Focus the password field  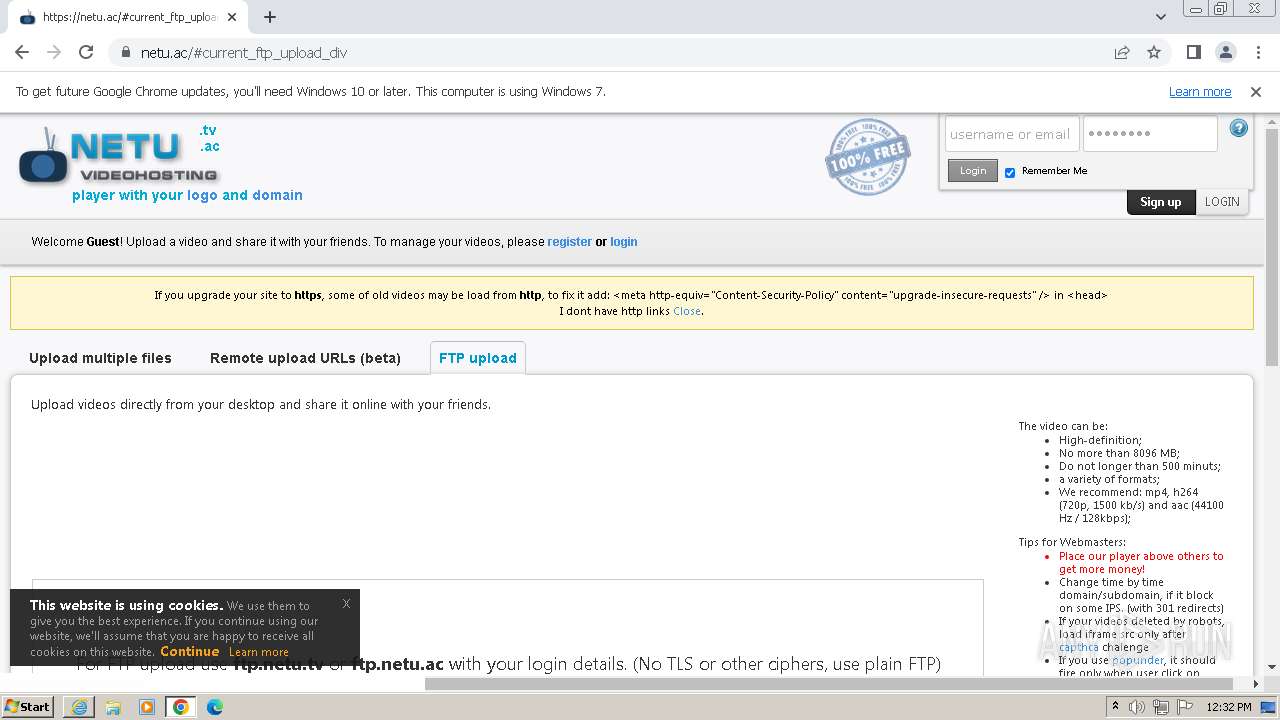(1150, 134)
